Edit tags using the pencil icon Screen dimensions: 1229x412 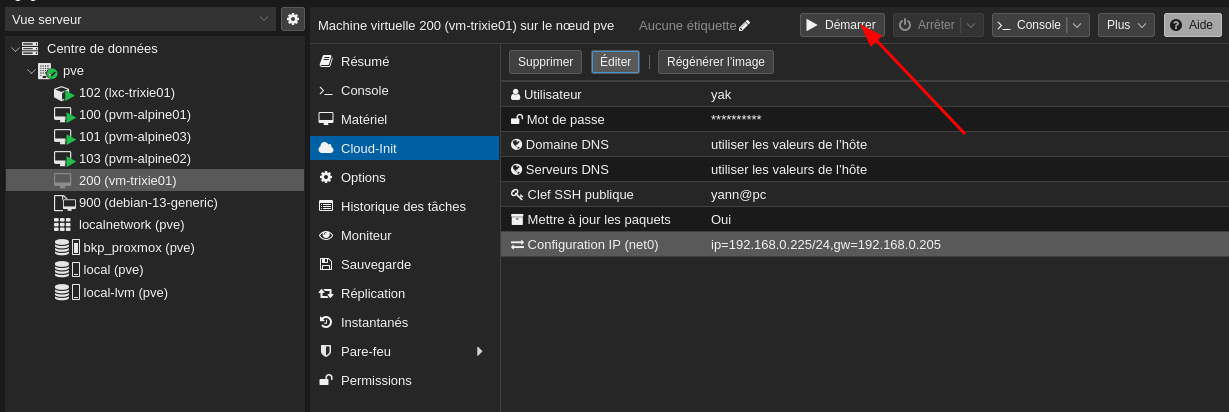[x=744, y=25]
